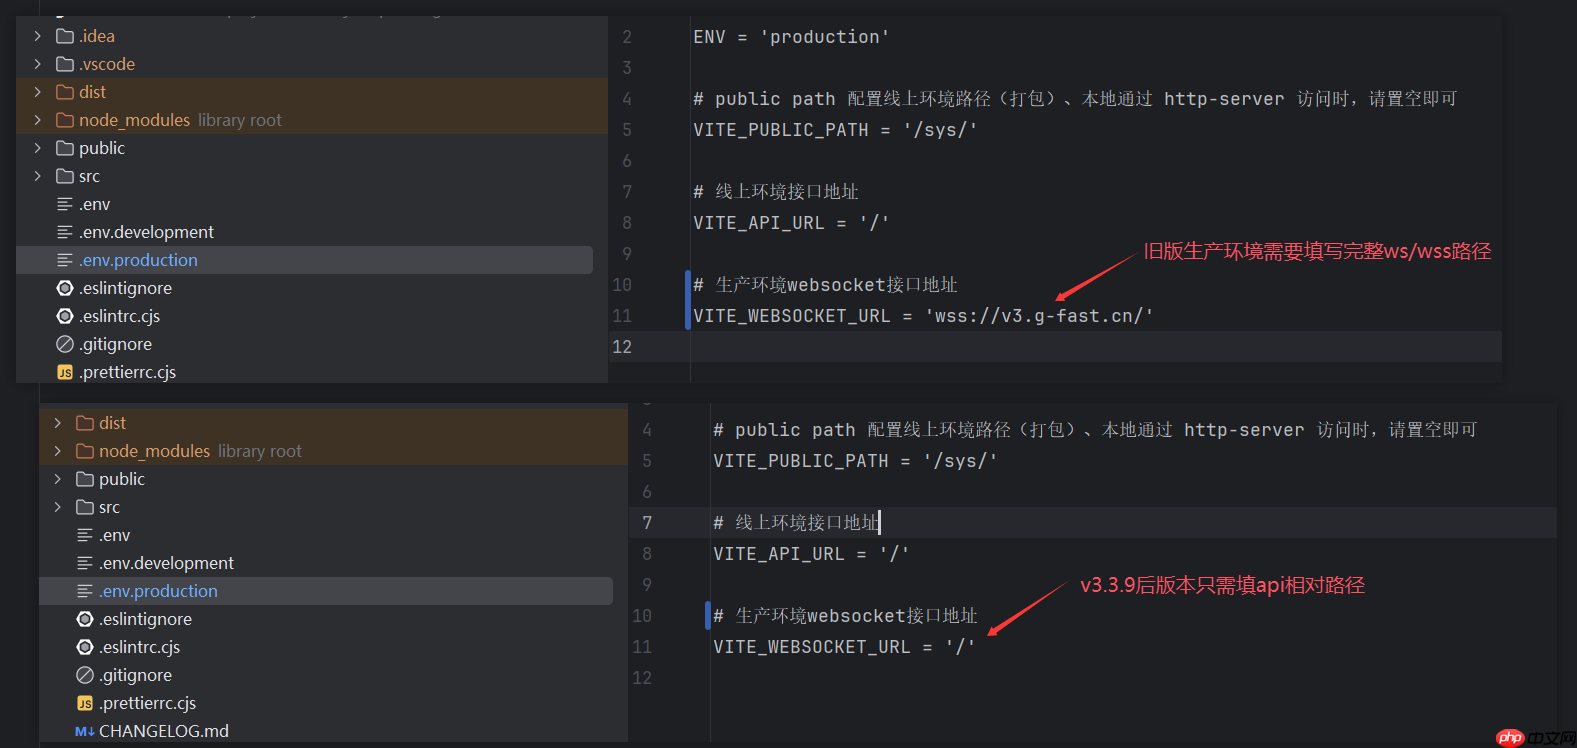Click .gitignore ignore icon in lower tree
This screenshot has width=1577, height=748.
[85, 675]
